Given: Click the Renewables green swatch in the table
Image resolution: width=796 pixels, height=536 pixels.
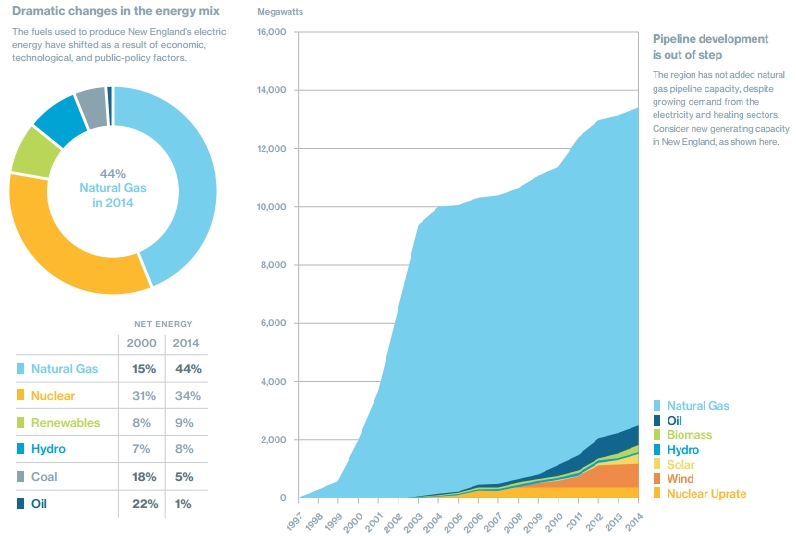Looking at the screenshot, I should click(20, 422).
